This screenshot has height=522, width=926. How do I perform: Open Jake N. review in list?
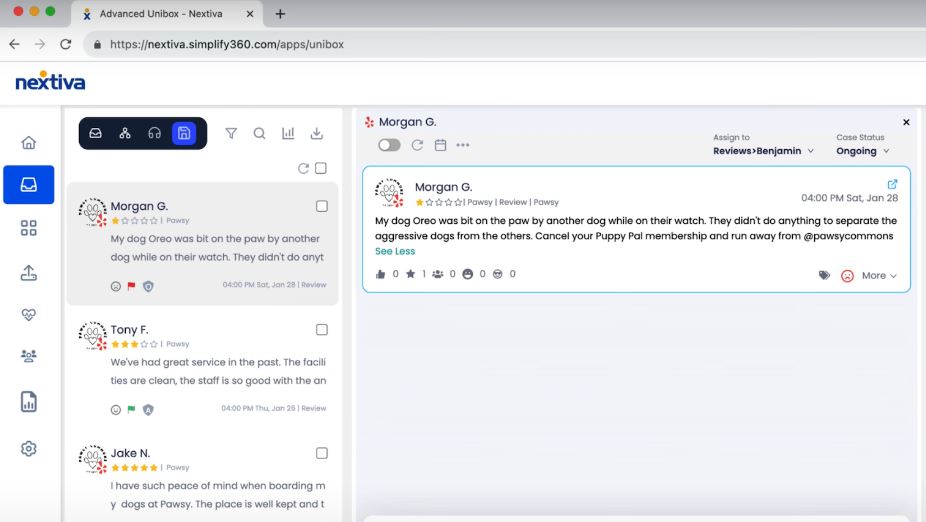[x=202, y=478]
